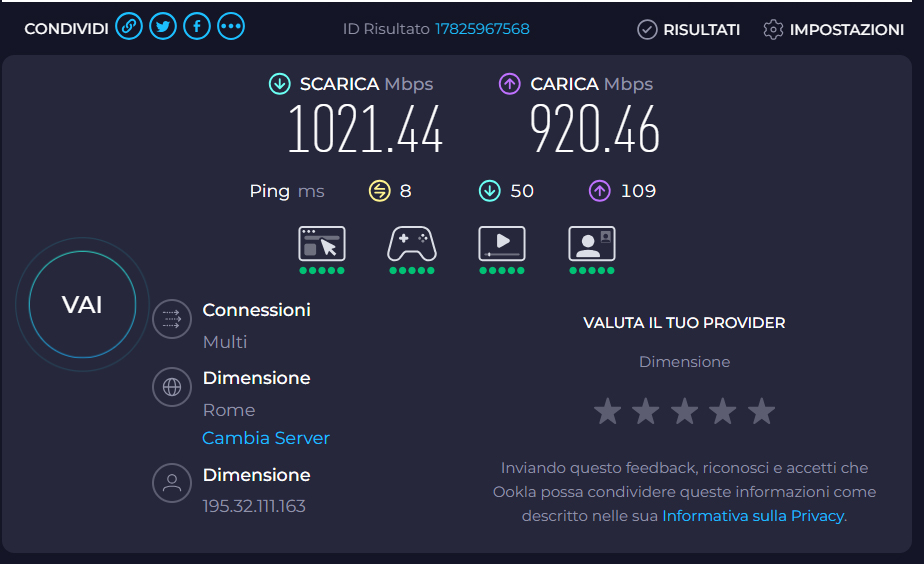Click the web browsing performance icon

tap(322, 243)
